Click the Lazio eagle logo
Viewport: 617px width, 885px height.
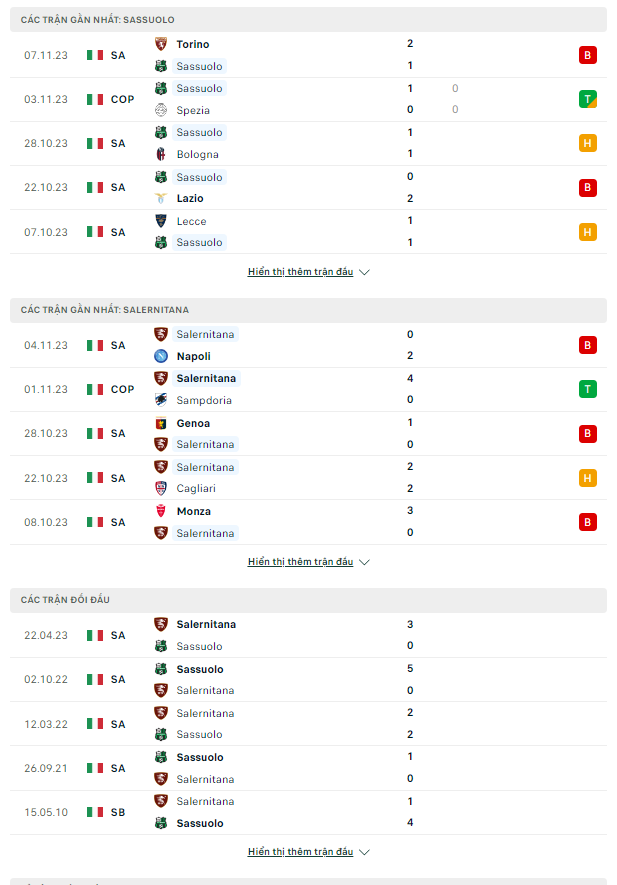pyautogui.click(x=161, y=198)
